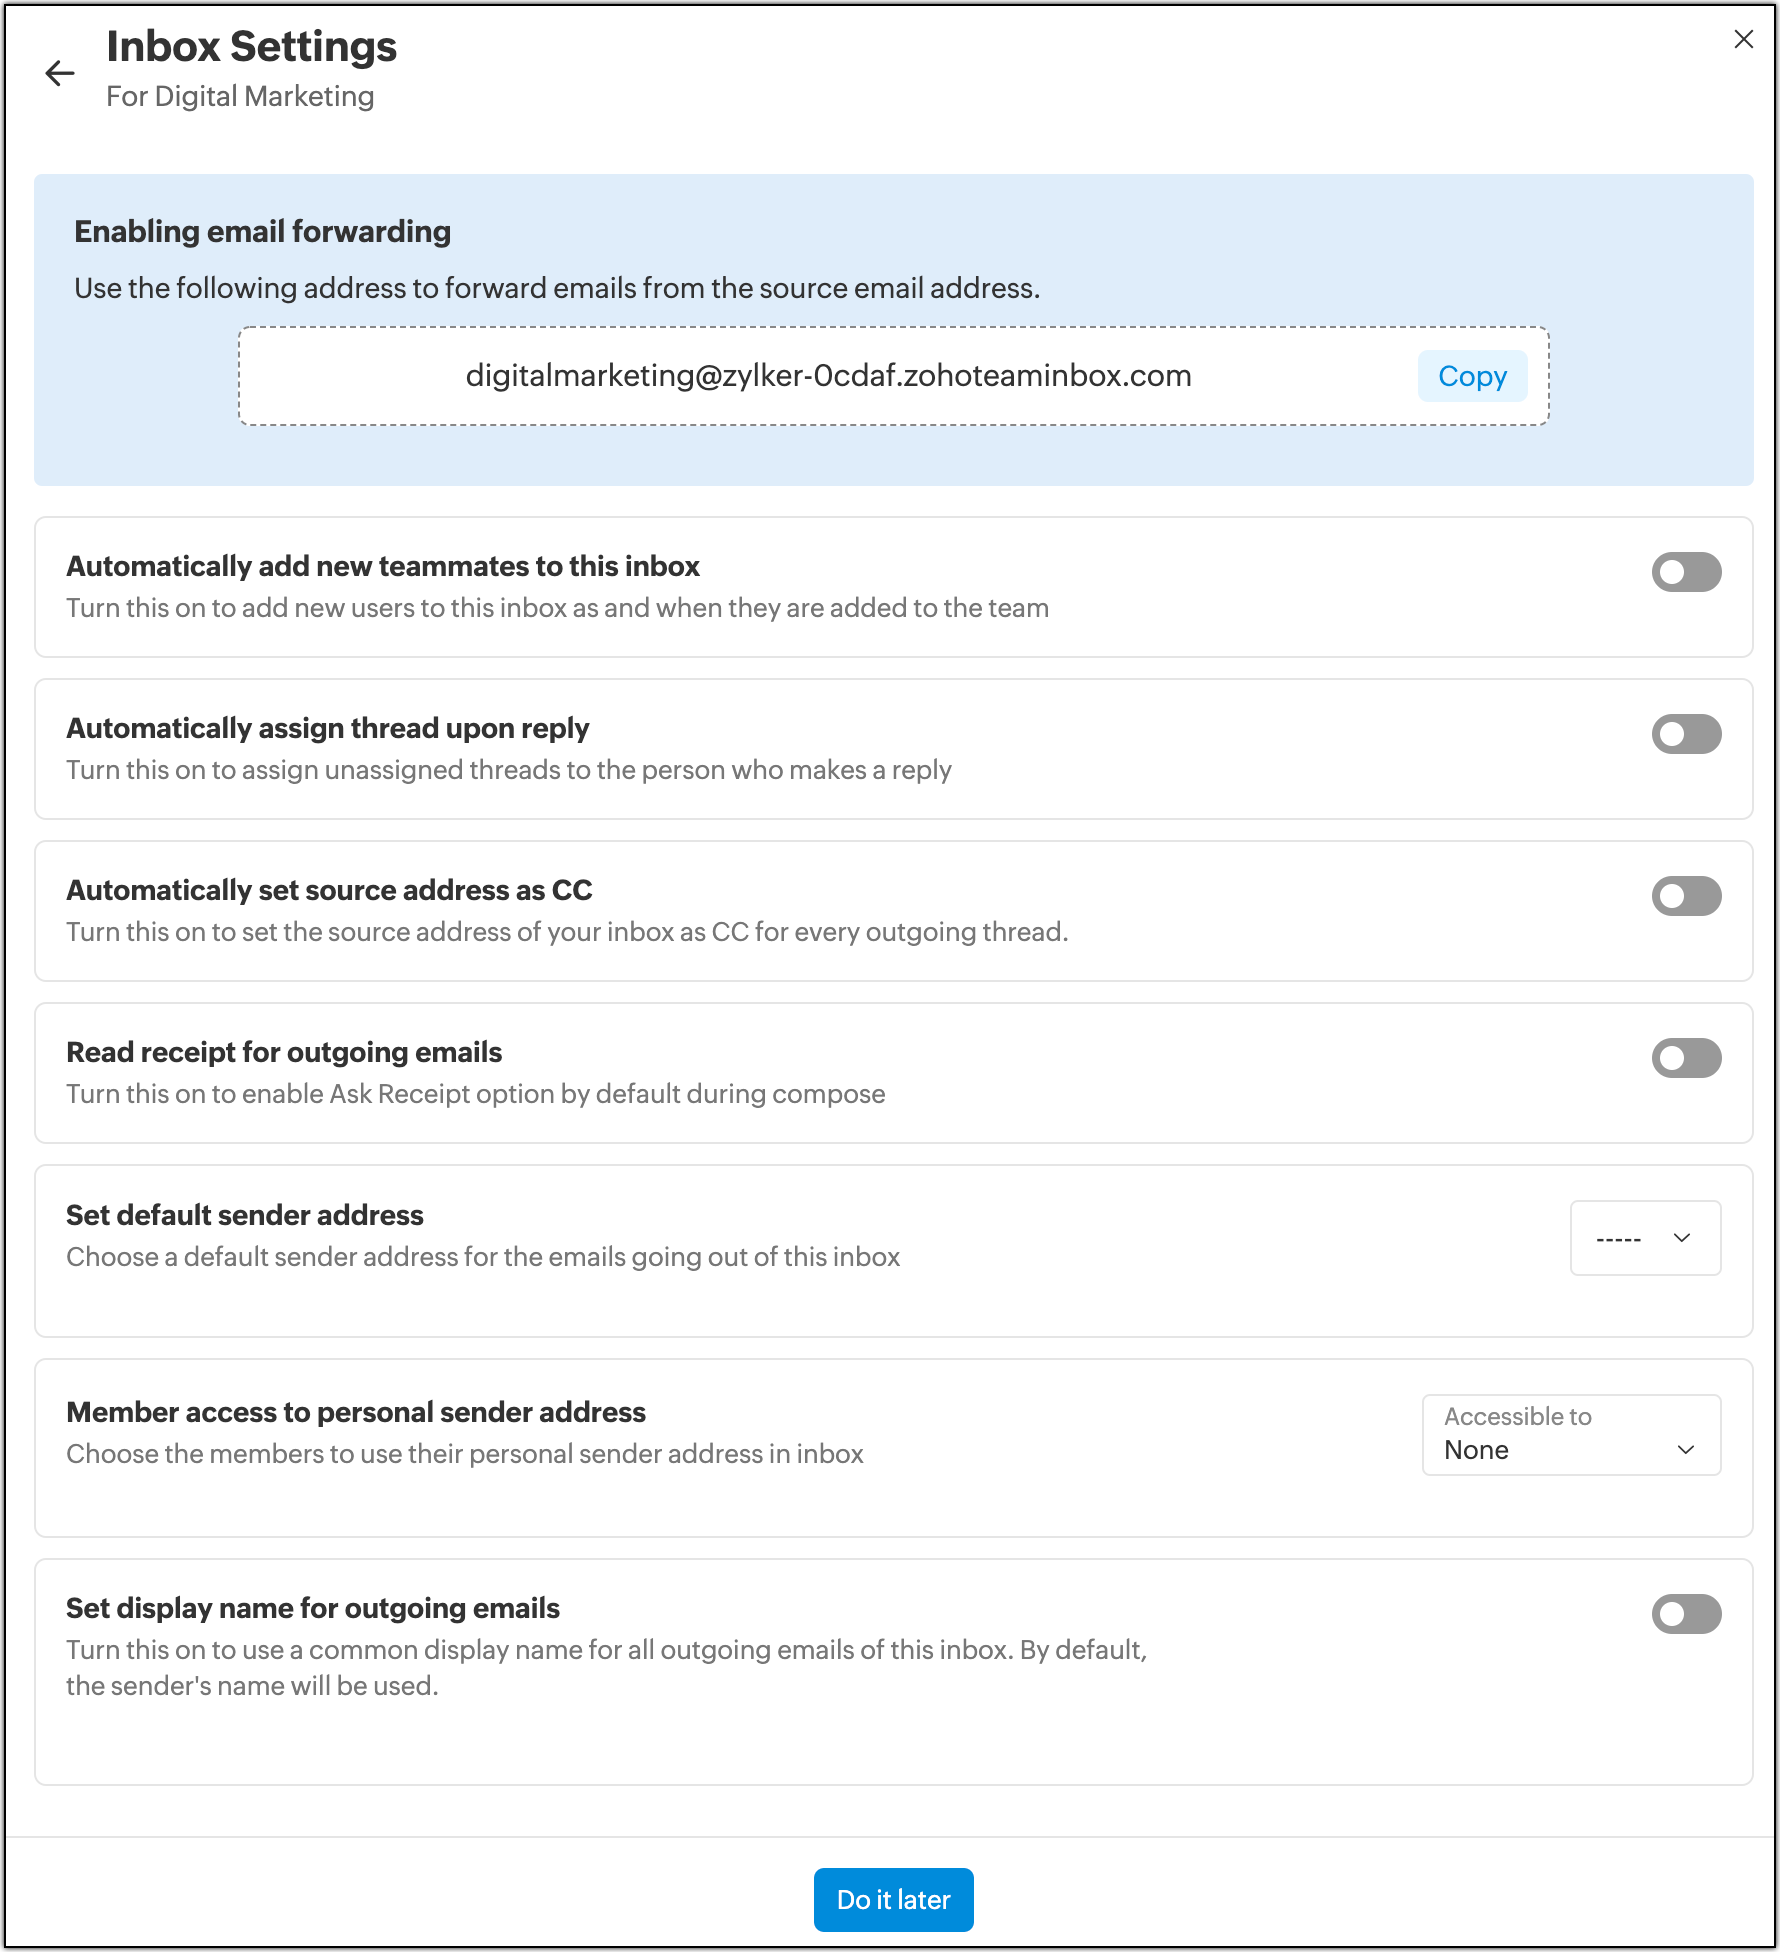The width and height of the screenshot is (1780, 1952).
Task: Open the default sender address dropdown
Action: click(x=1644, y=1238)
